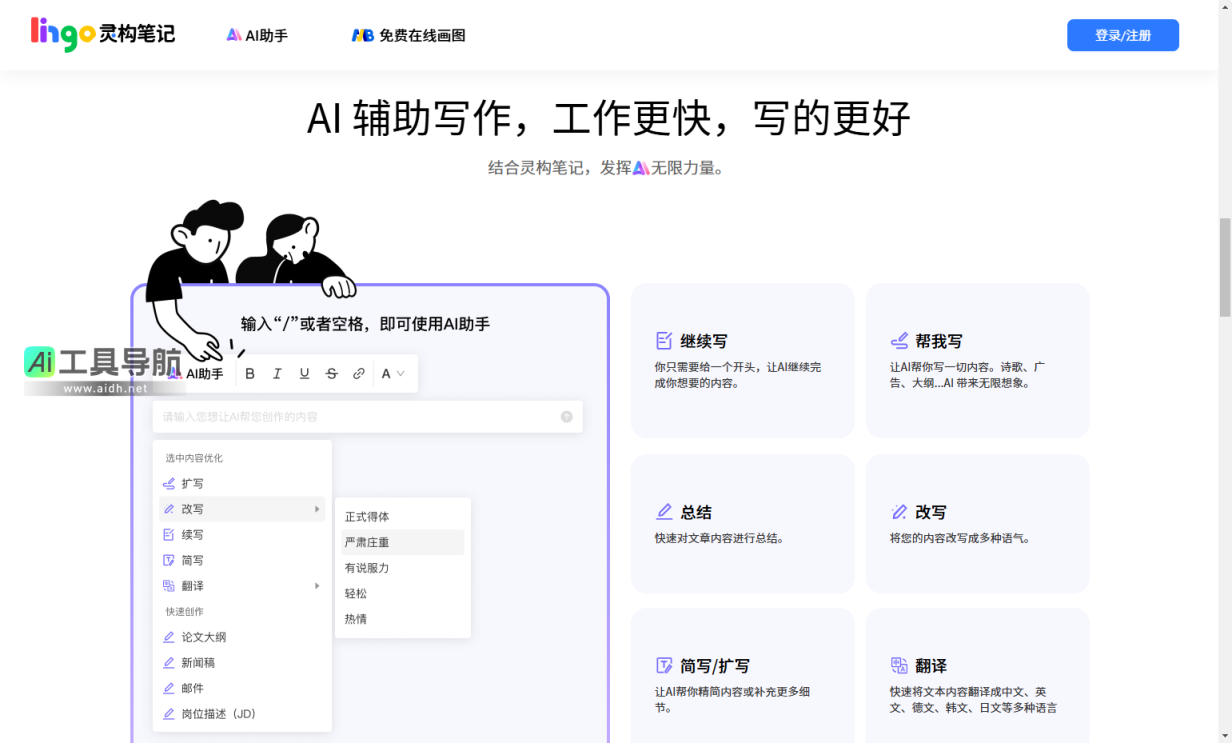Image resolution: width=1232 pixels, height=743 pixels.
Task: Toggle italic formatting
Action: tap(277, 374)
